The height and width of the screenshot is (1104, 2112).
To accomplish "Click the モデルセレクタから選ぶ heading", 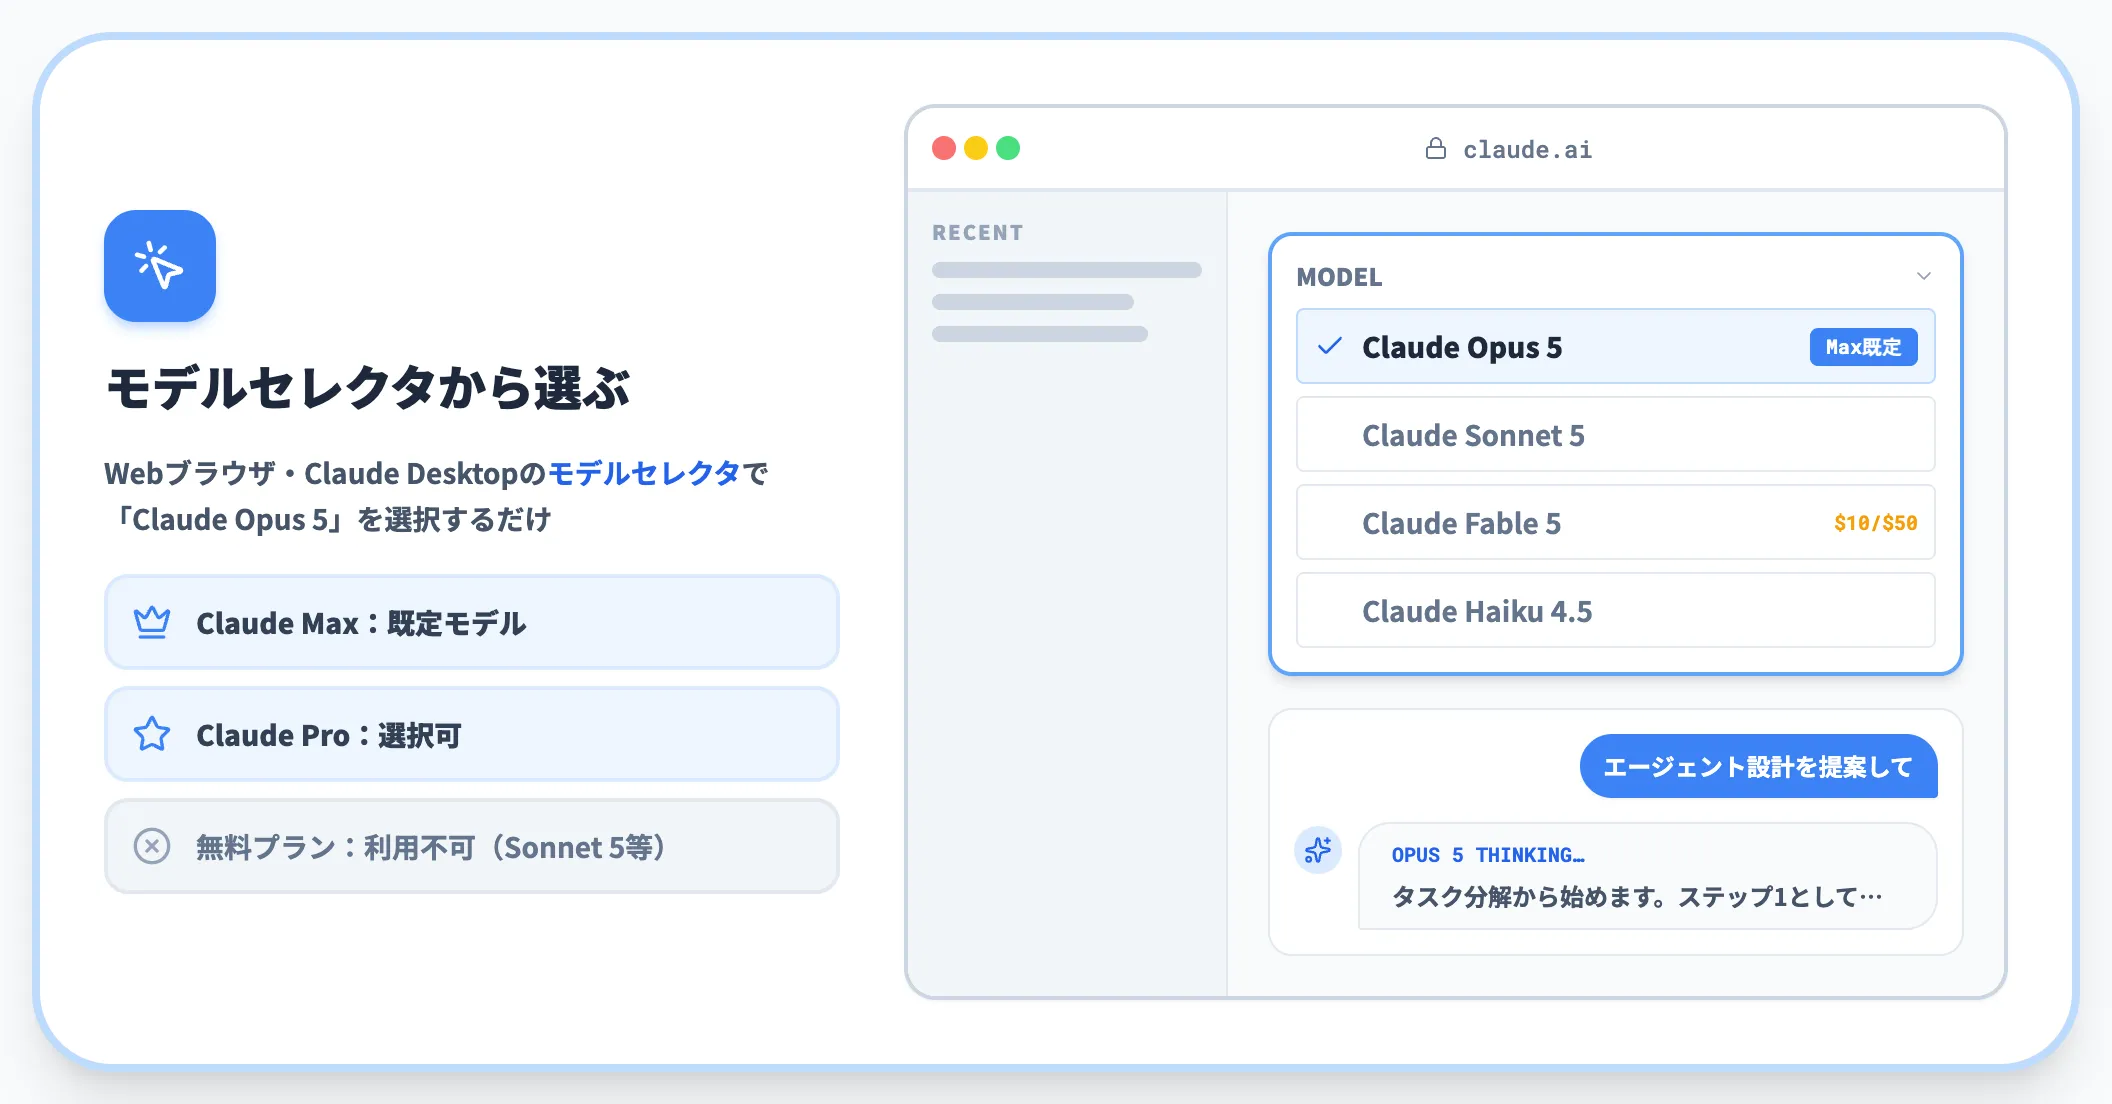I will (368, 388).
